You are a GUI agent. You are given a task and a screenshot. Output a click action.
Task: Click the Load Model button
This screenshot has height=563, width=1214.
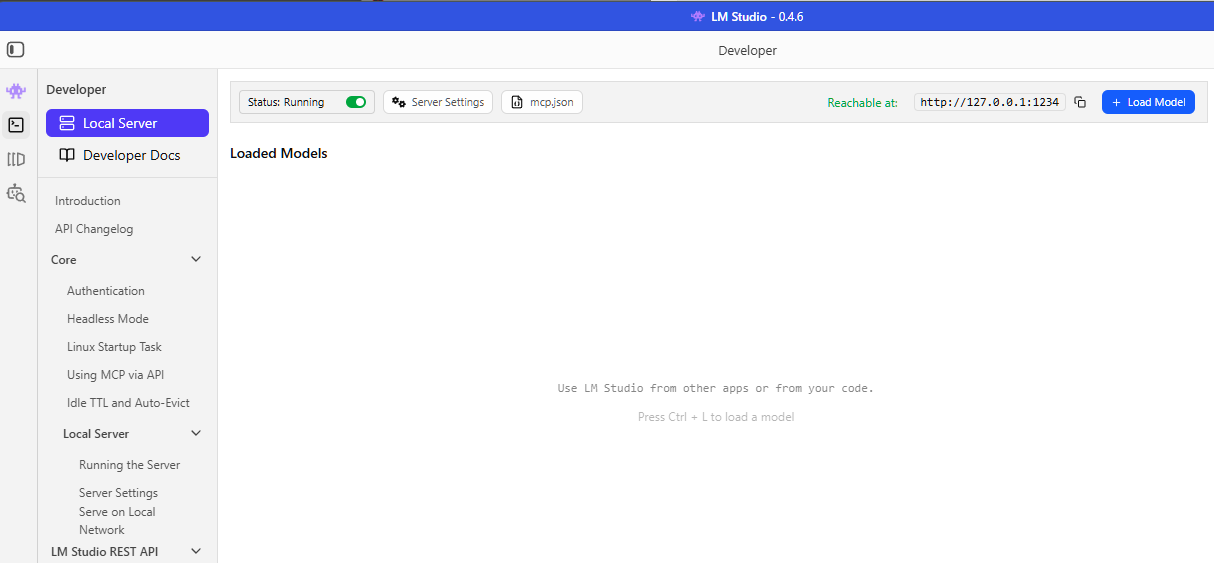point(1148,102)
